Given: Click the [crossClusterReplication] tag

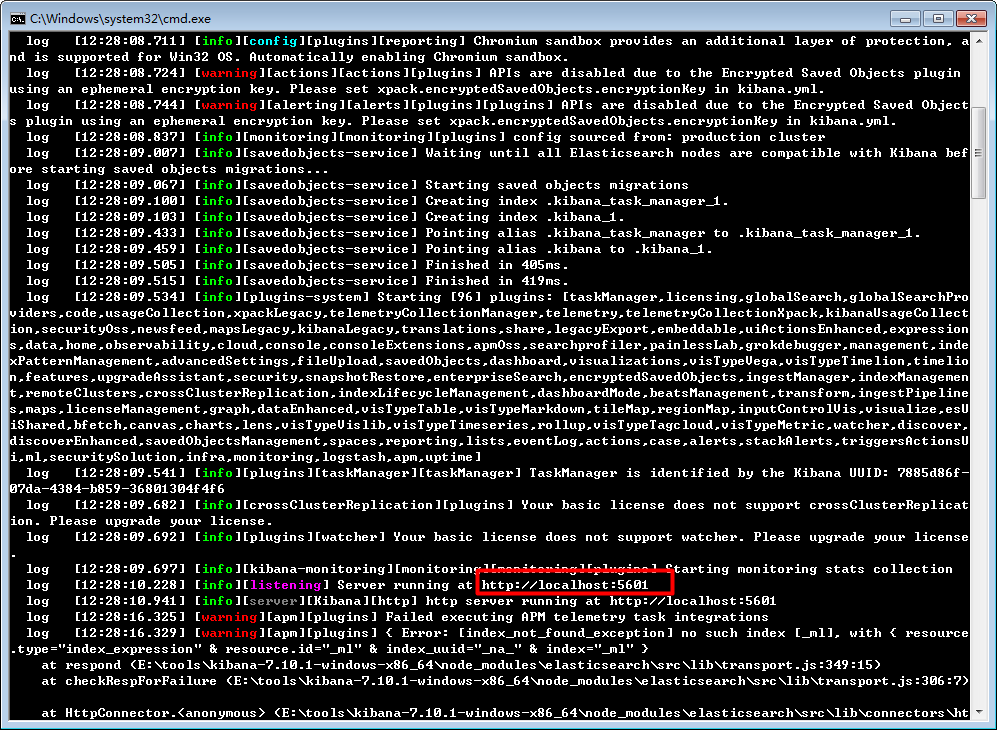Looking at the screenshot, I should (x=341, y=505).
